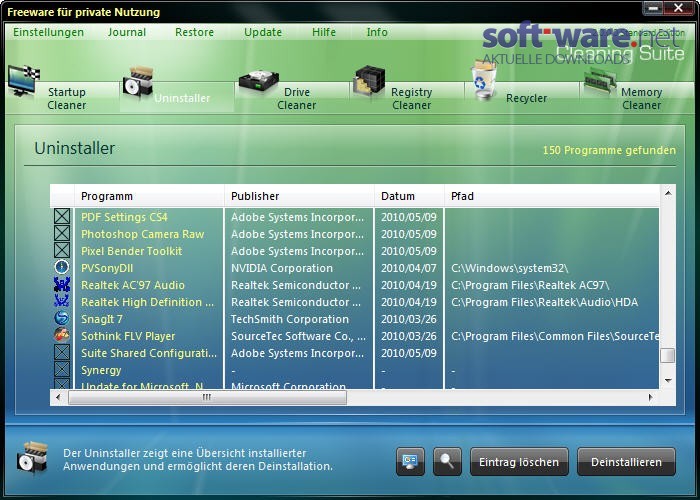Viewport: 700px width, 500px height.
Task: Open the Info menu
Action: [x=377, y=33]
